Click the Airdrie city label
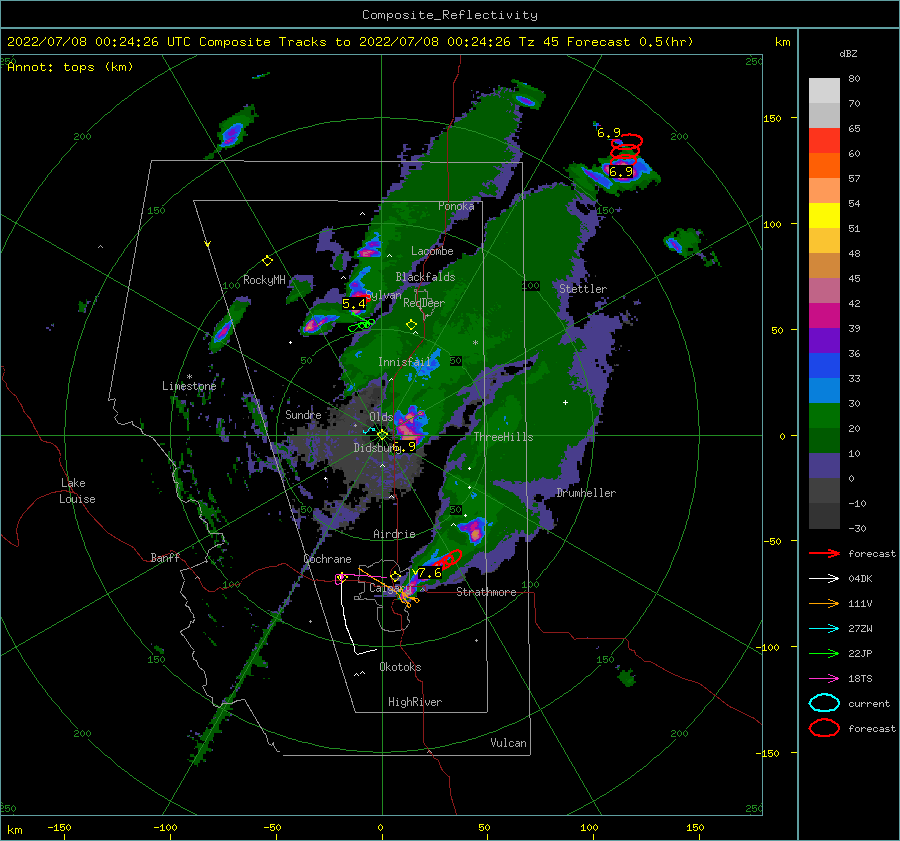This screenshot has height=841, width=900. pyautogui.click(x=394, y=534)
